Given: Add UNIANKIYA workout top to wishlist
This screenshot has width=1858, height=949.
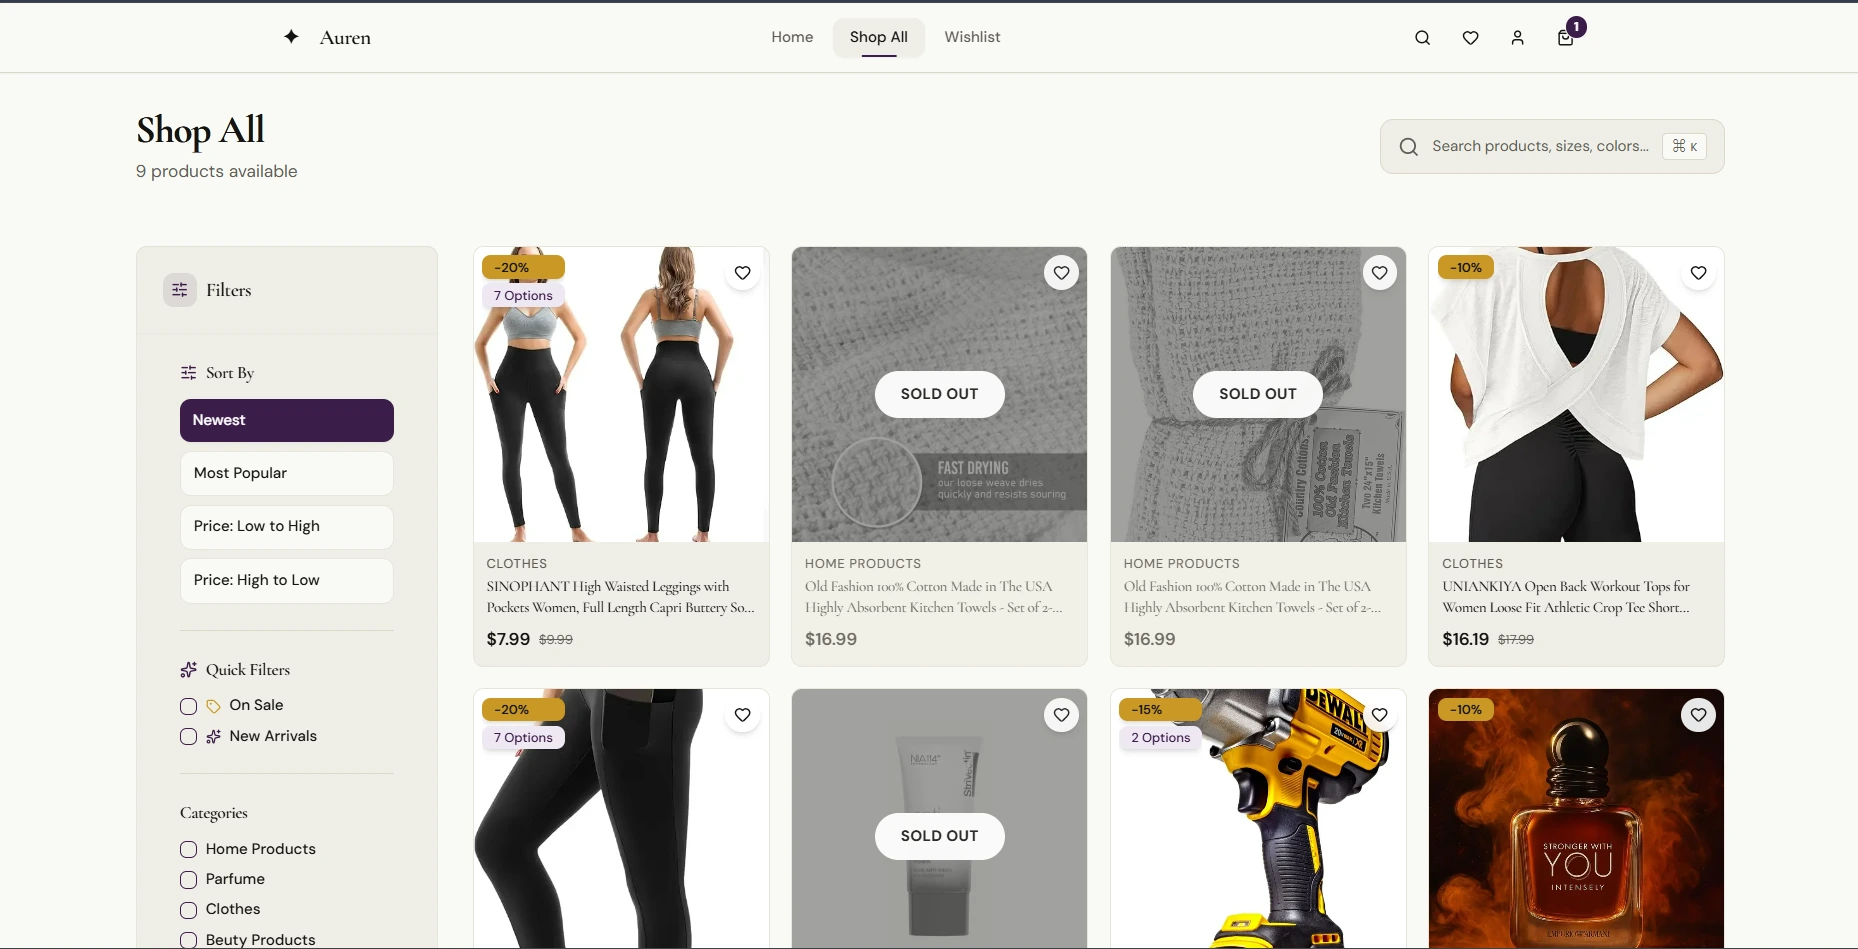Looking at the screenshot, I should [x=1698, y=273].
